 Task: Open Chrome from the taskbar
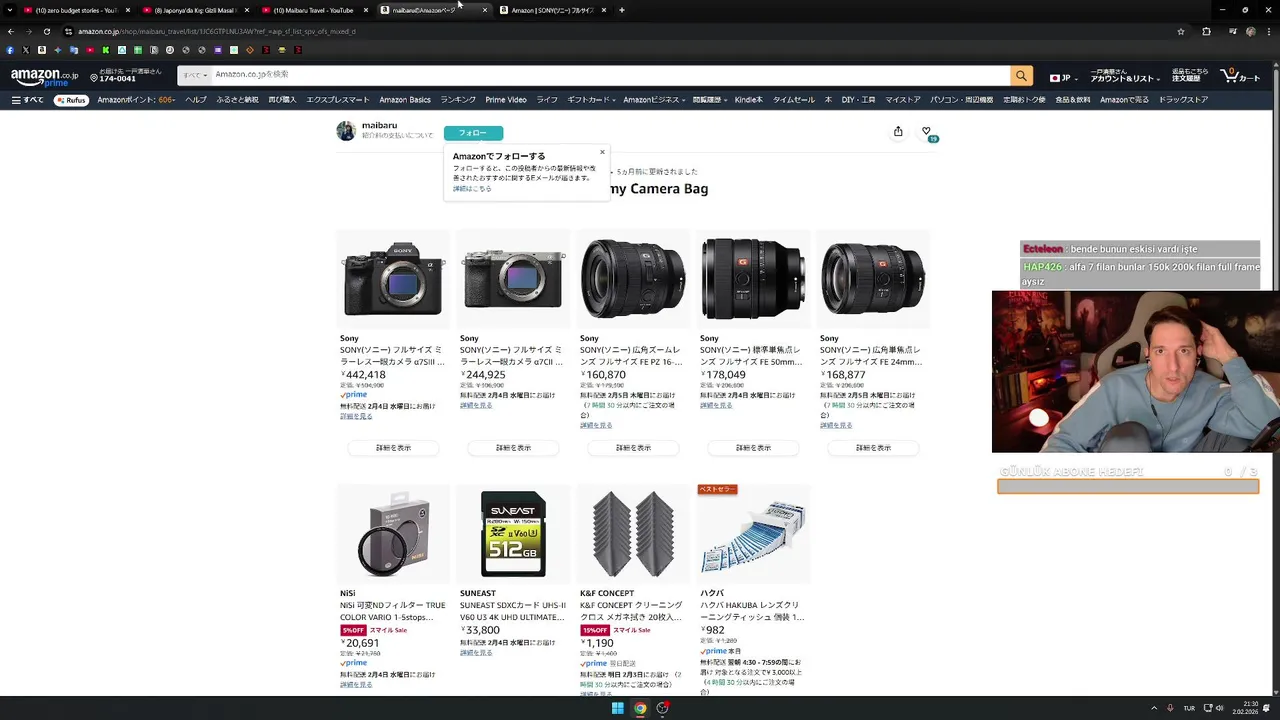pos(640,708)
